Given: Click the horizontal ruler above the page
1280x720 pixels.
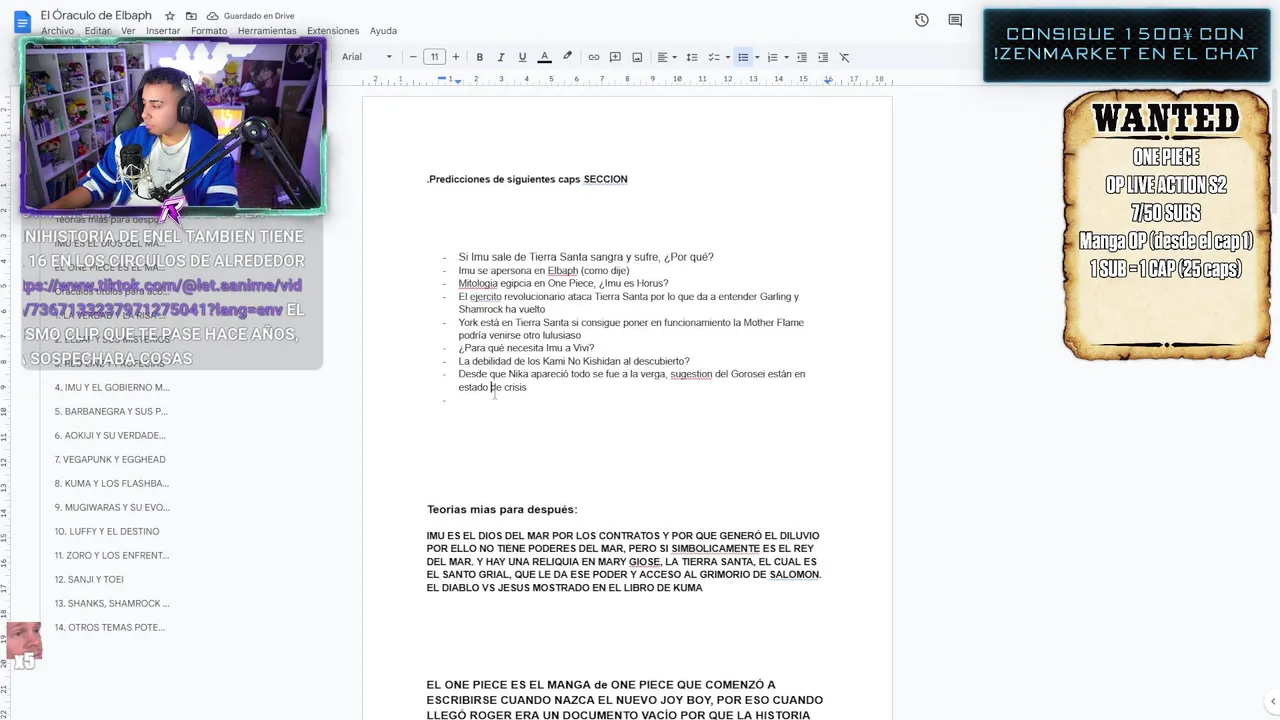Looking at the screenshot, I should (x=627, y=79).
